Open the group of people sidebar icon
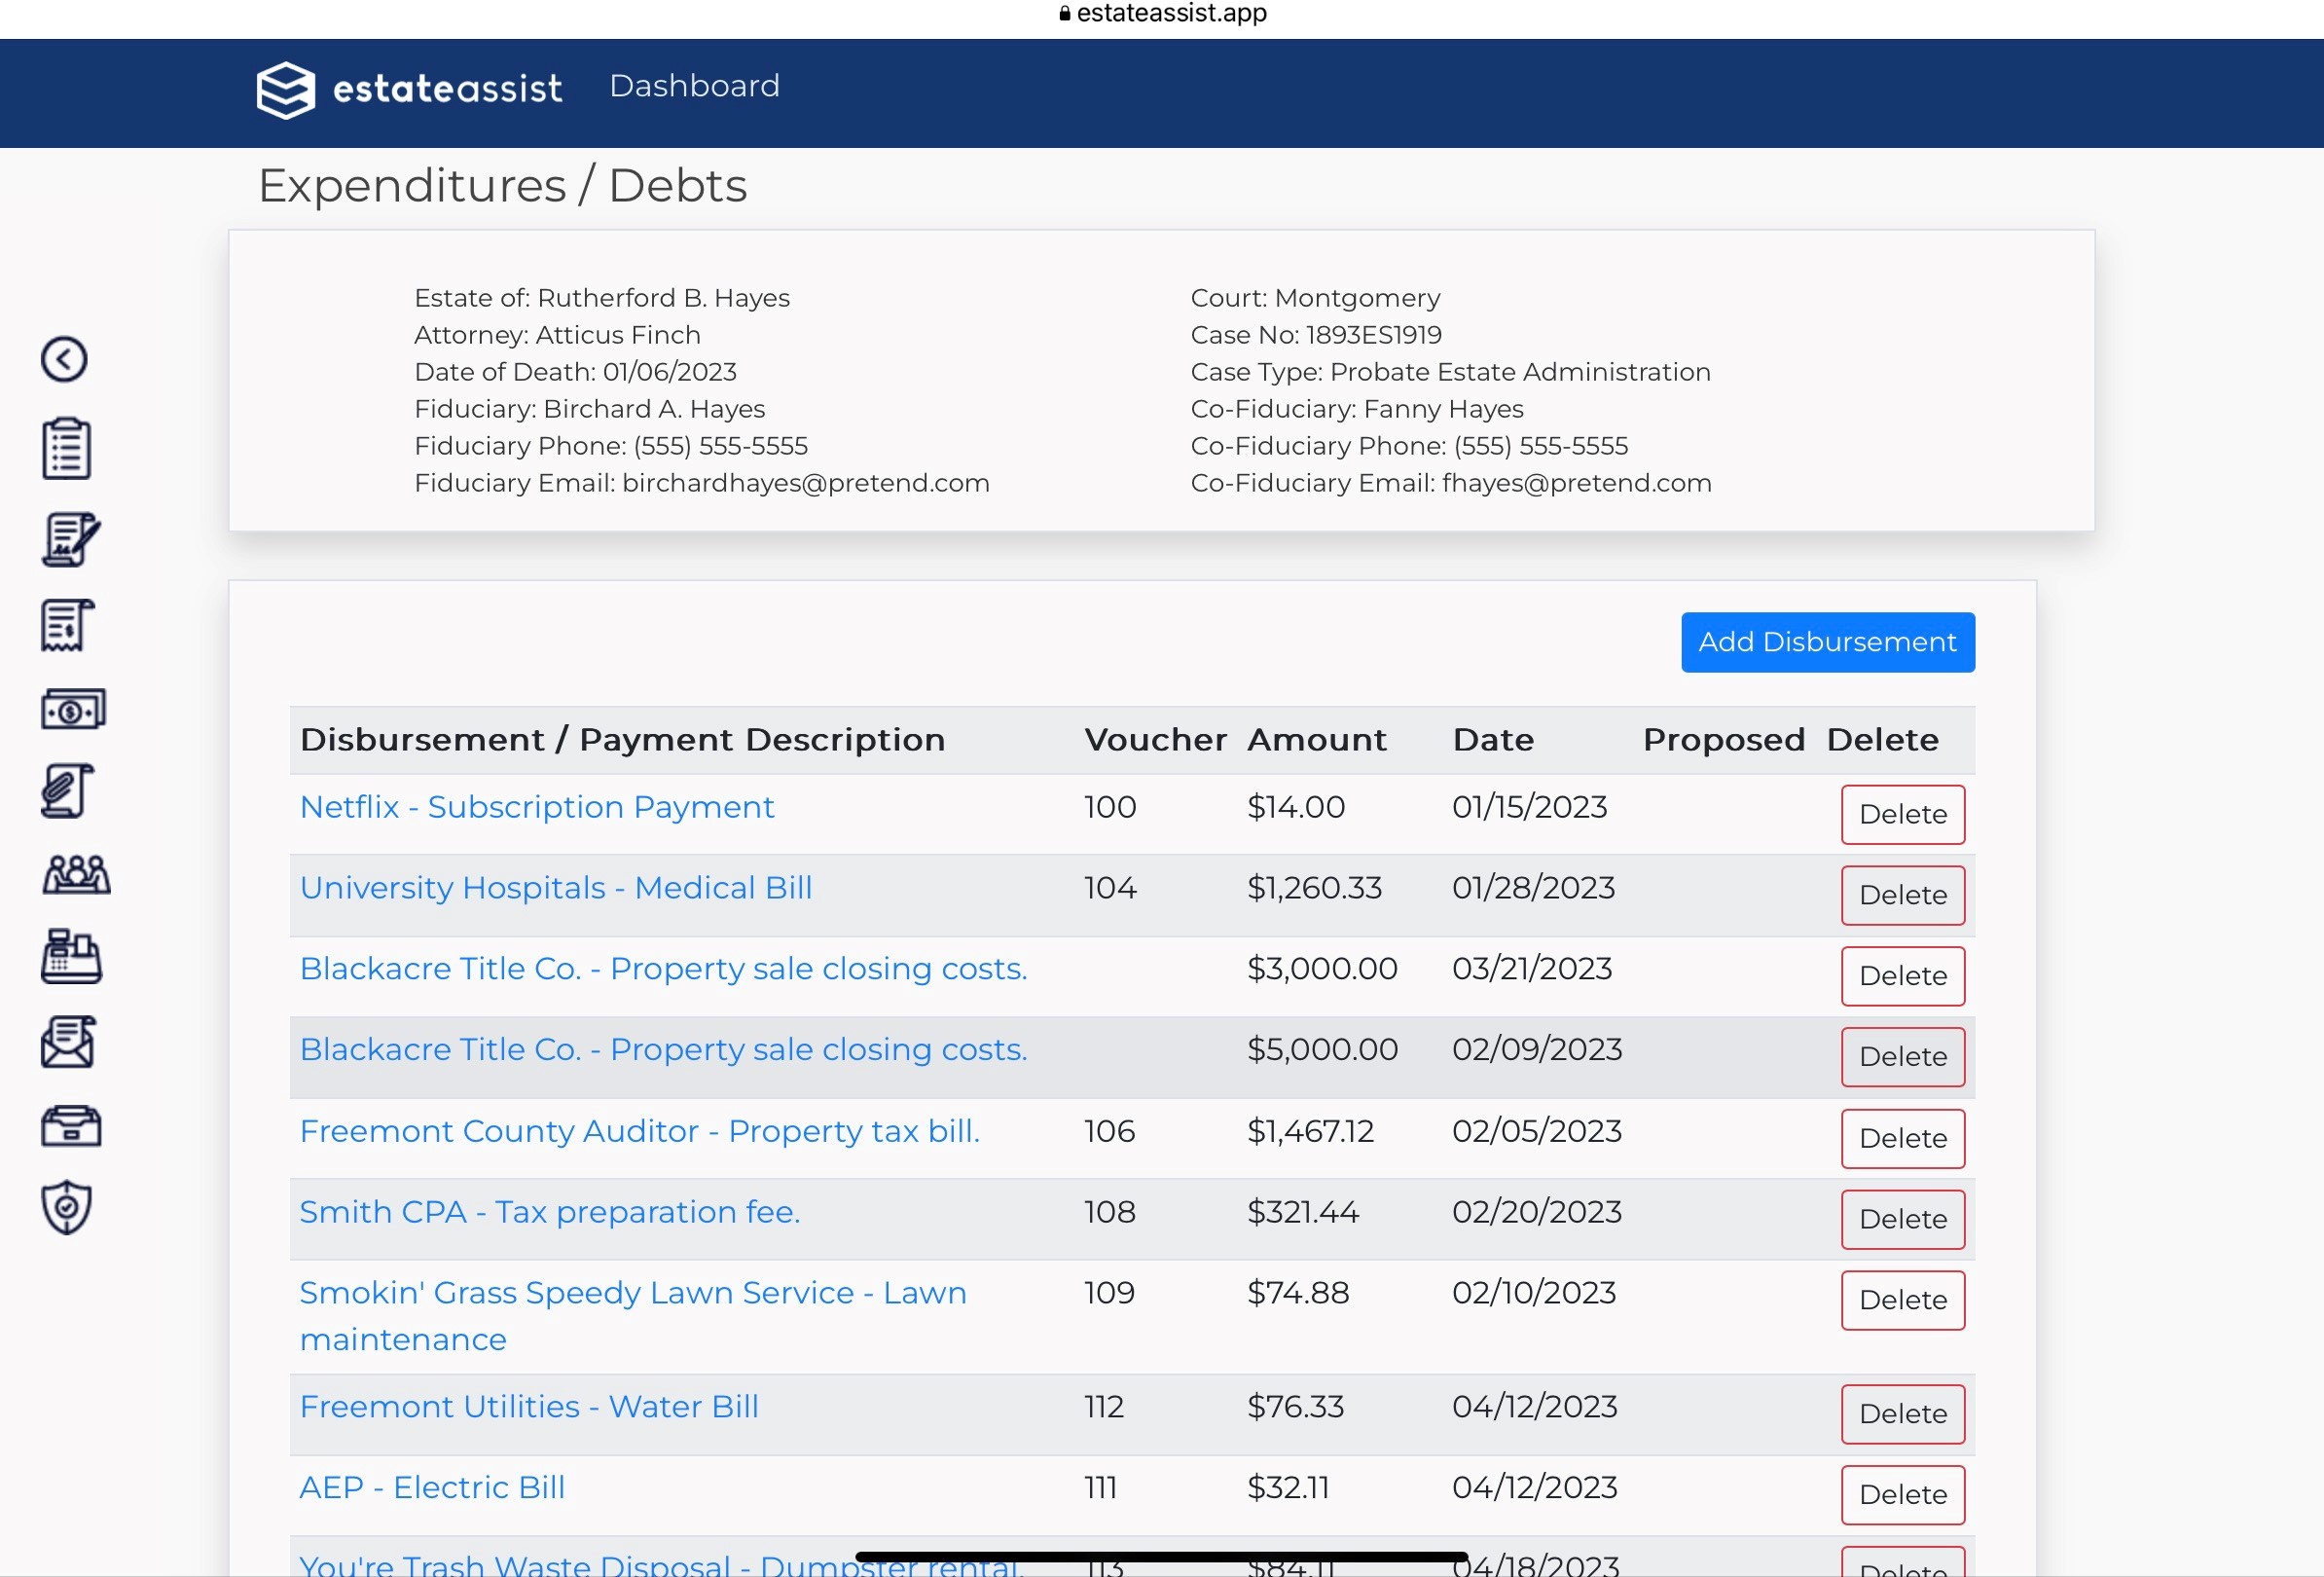2324x1577 pixels. click(x=76, y=875)
